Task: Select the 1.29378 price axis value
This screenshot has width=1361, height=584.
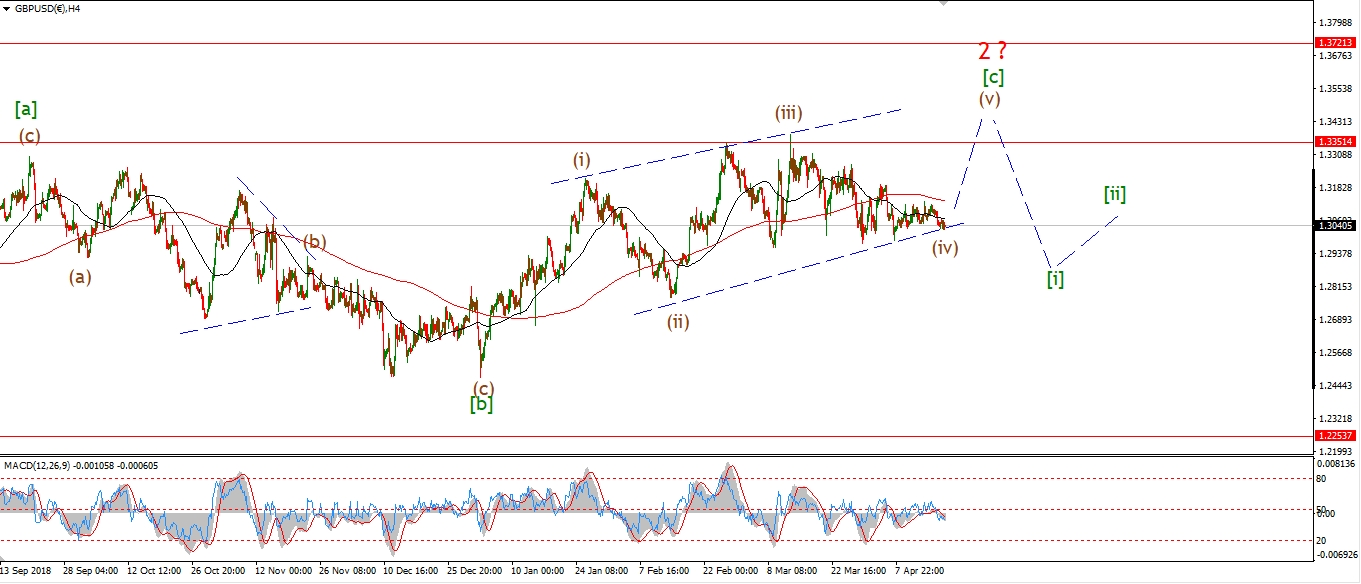Action: pos(1338,254)
